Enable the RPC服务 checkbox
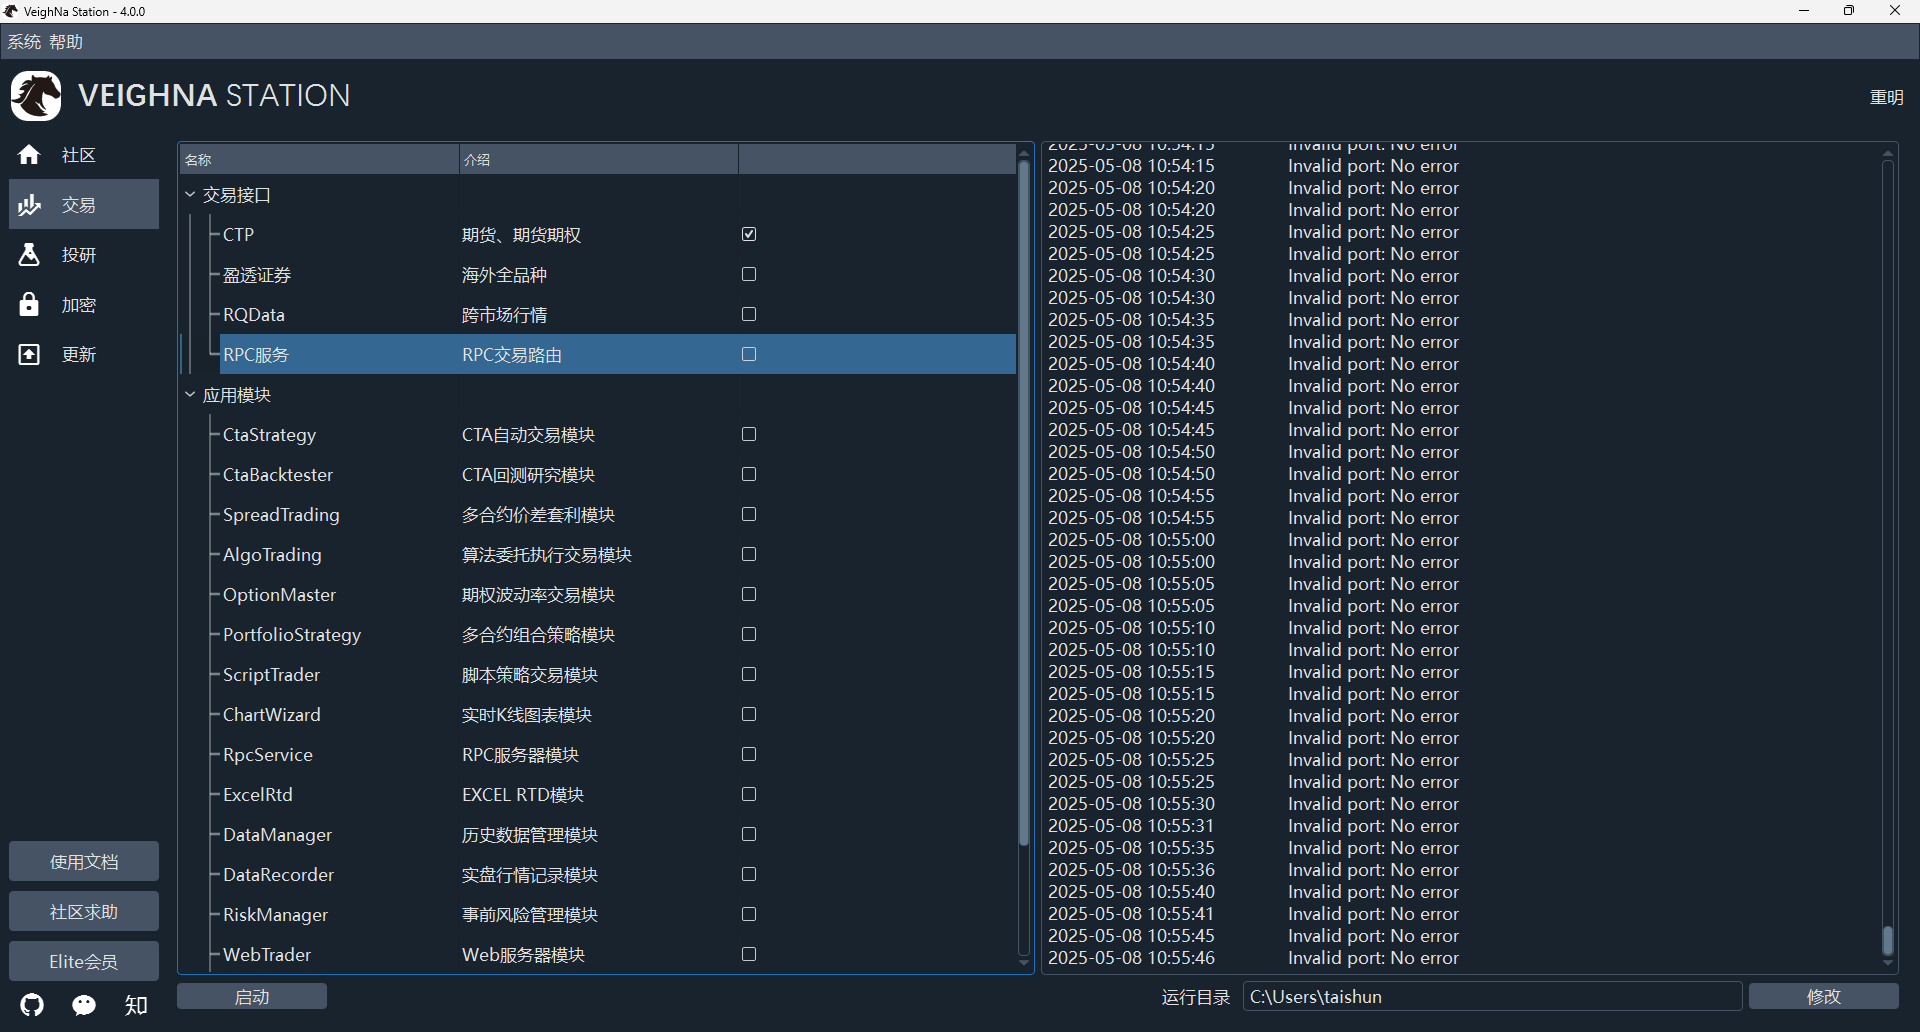The height and width of the screenshot is (1032, 1920). point(749,354)
